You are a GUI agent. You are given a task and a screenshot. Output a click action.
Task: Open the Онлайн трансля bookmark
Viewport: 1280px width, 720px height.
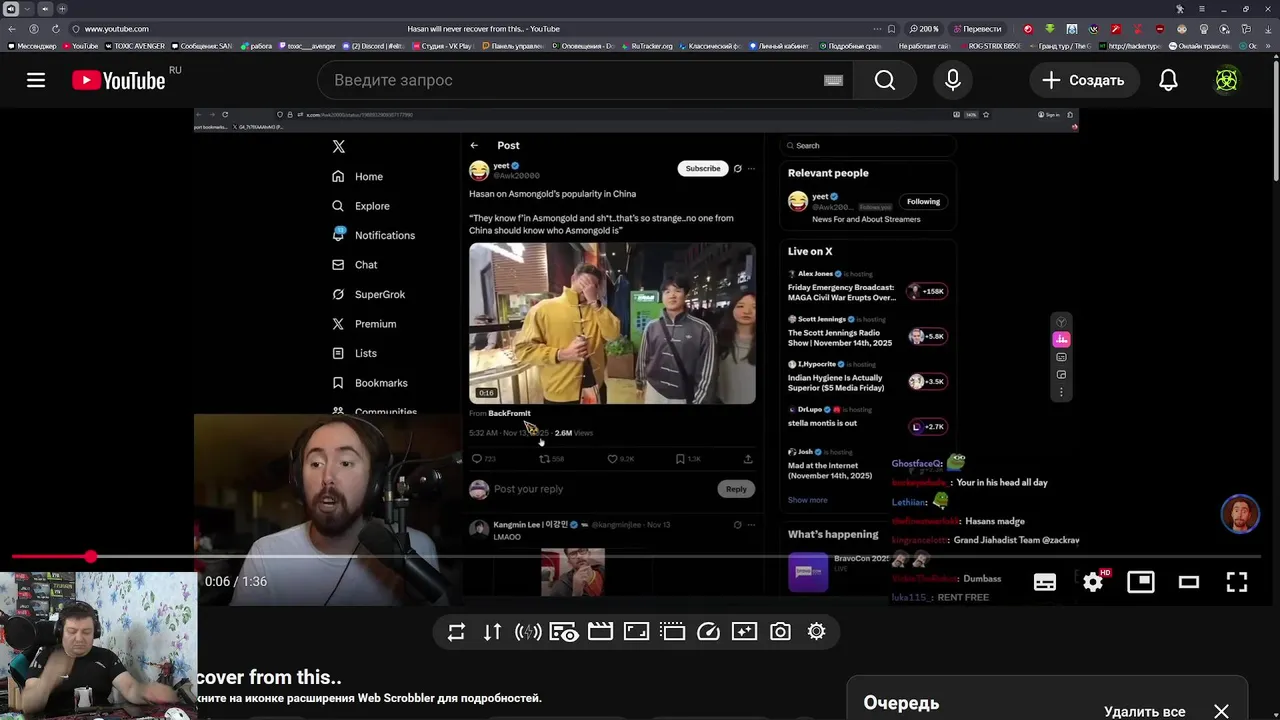point(1202,46)
